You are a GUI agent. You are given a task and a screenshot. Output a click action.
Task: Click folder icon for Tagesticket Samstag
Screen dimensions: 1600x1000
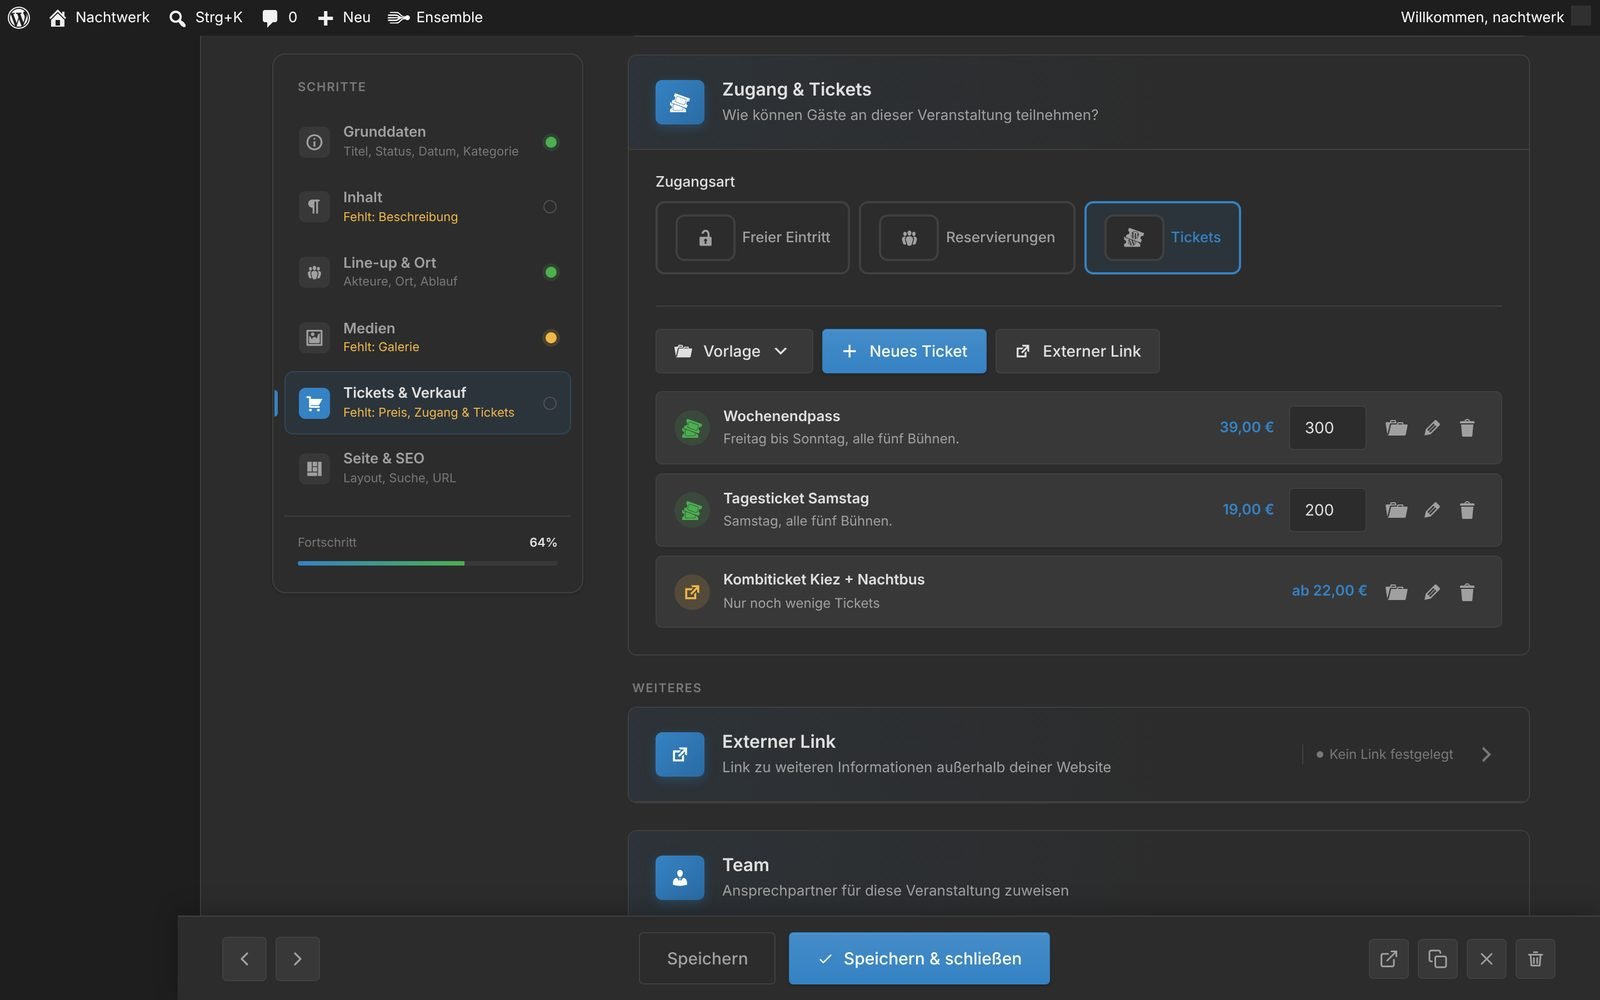click(x=1396, y=510)
